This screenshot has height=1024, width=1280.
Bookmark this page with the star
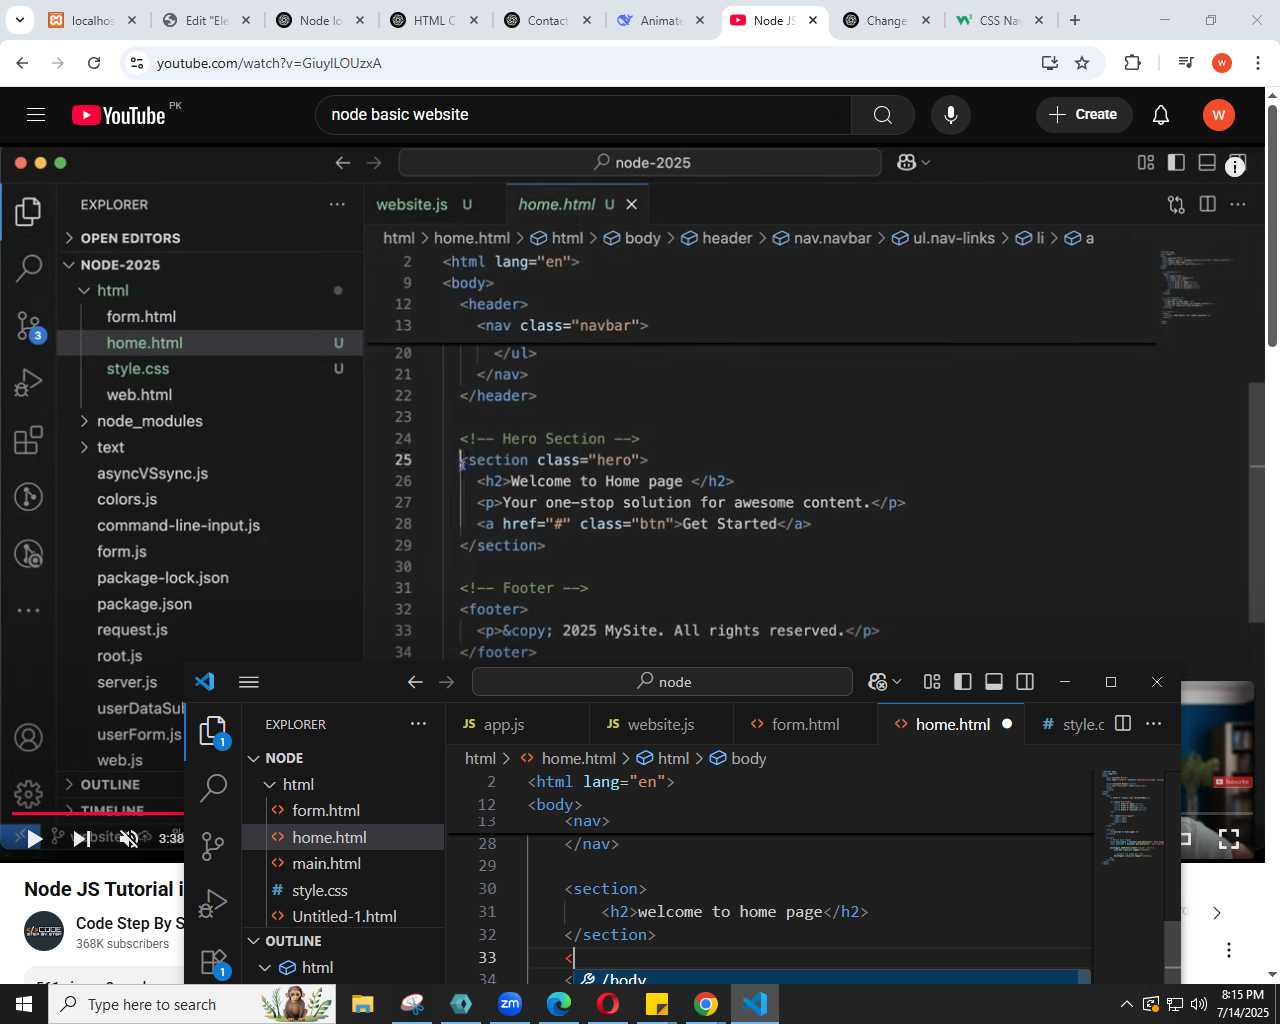click(x=1082, y=63)
